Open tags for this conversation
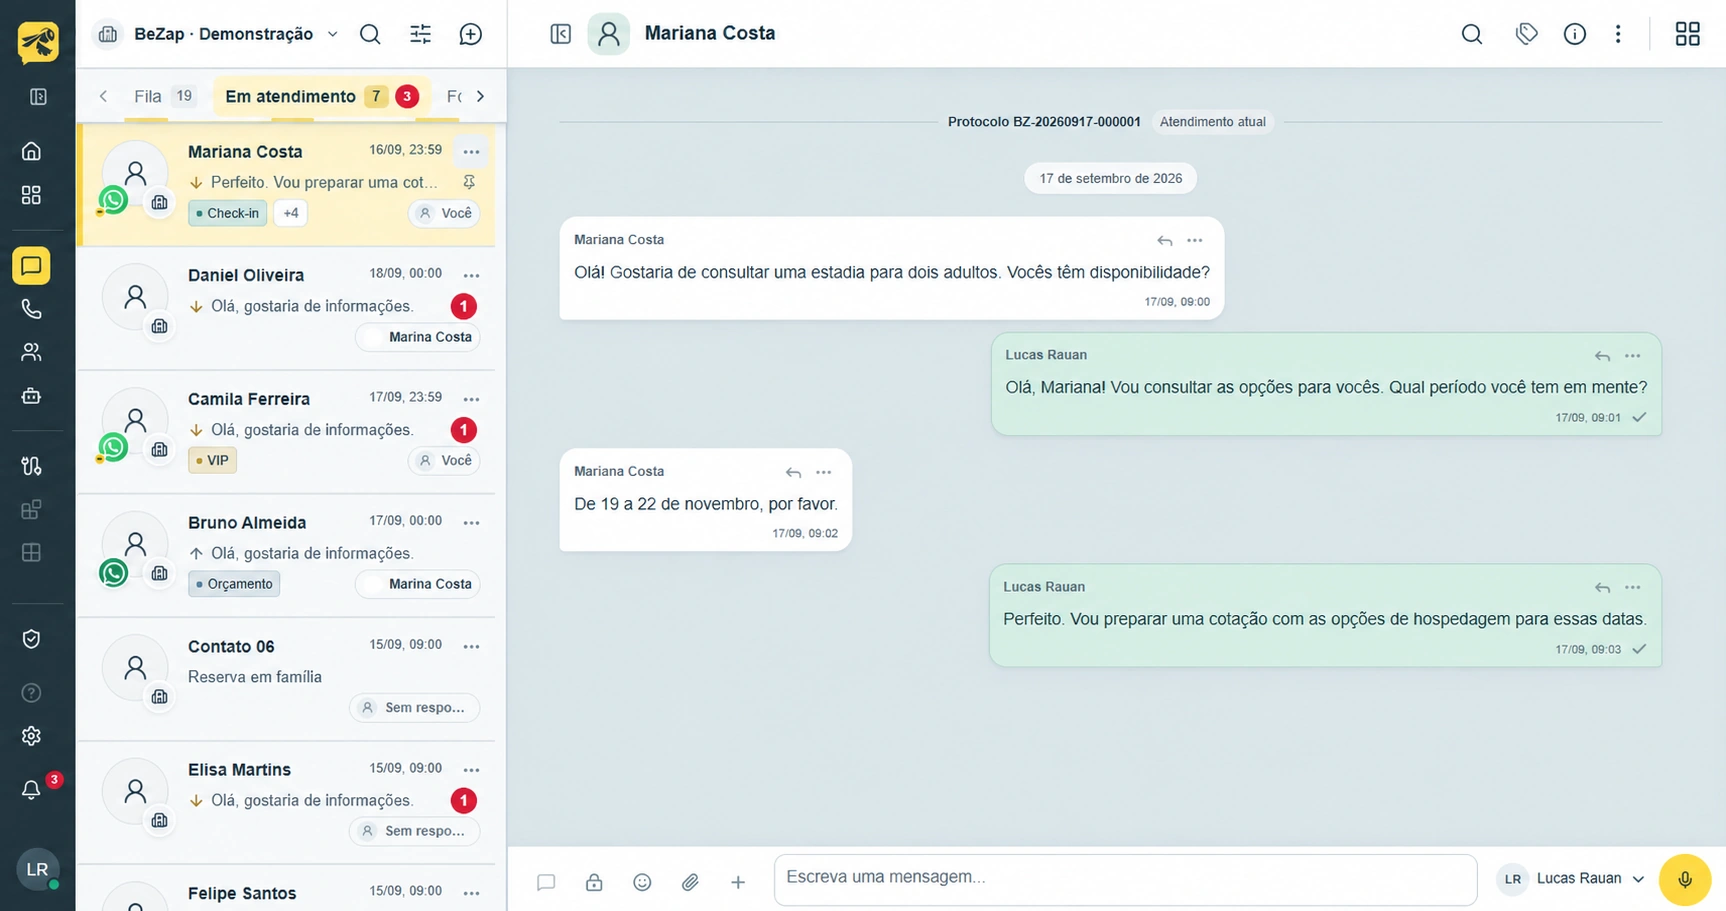This screenshot has width=1726, height=911. click(x=1526, y=34)
